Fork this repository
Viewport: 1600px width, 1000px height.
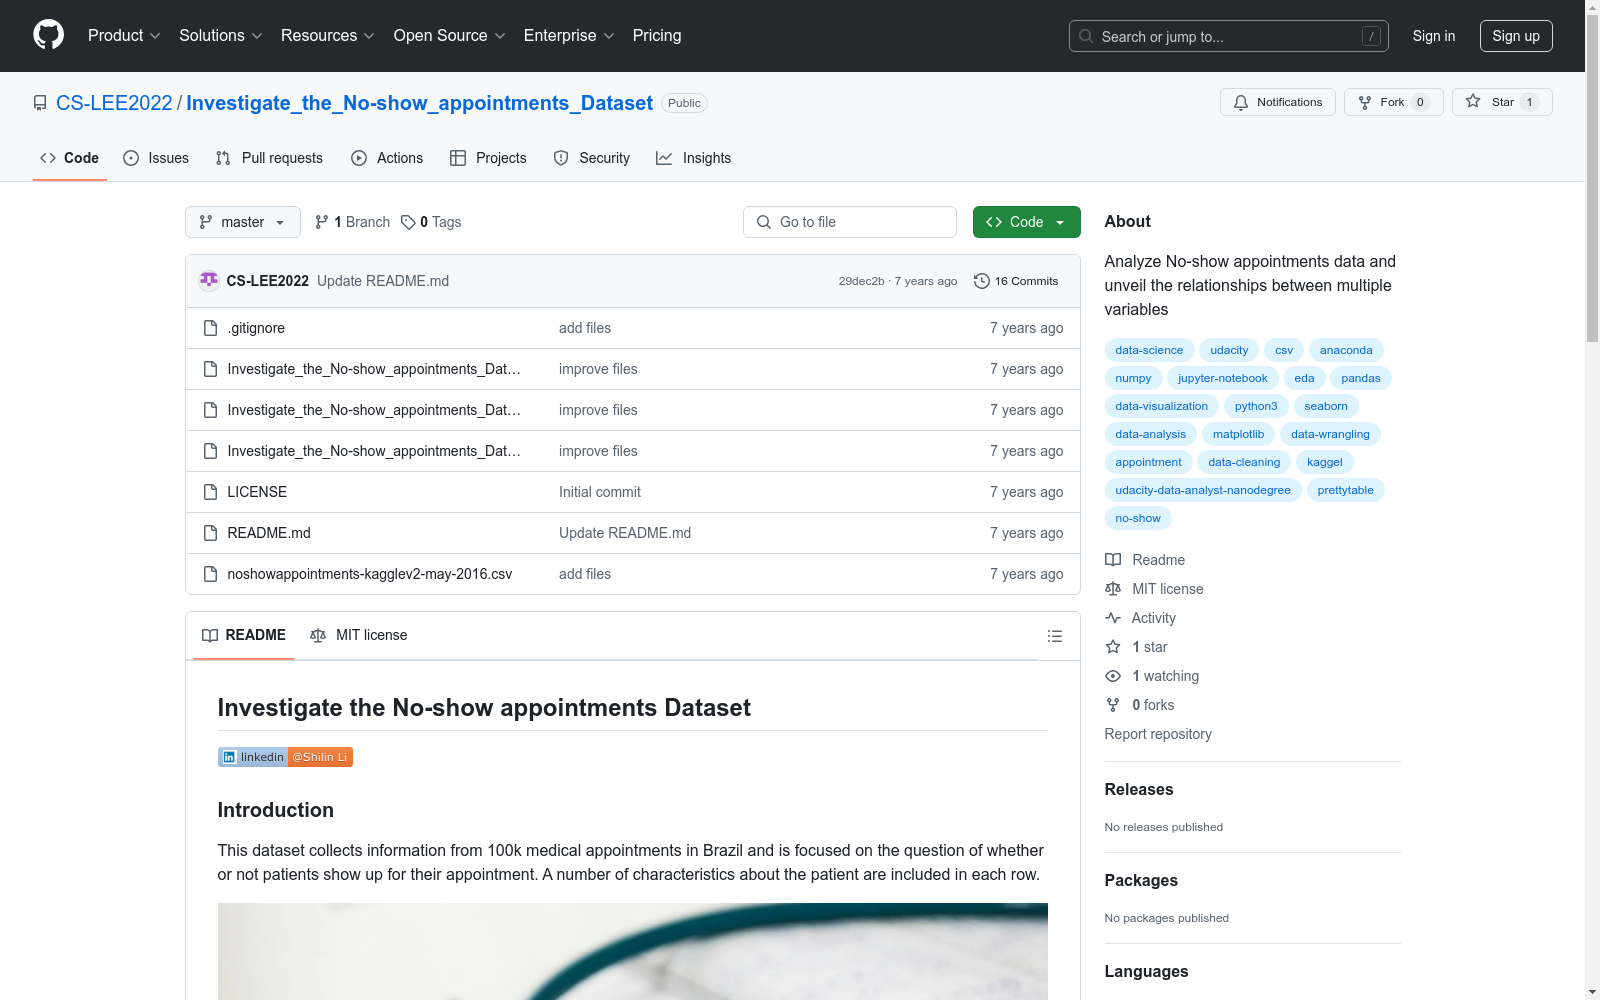tap(1393, 102)
